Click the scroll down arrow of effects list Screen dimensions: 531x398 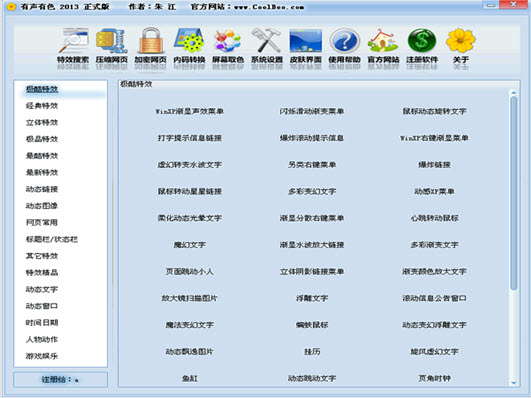(x=514, y=383)
